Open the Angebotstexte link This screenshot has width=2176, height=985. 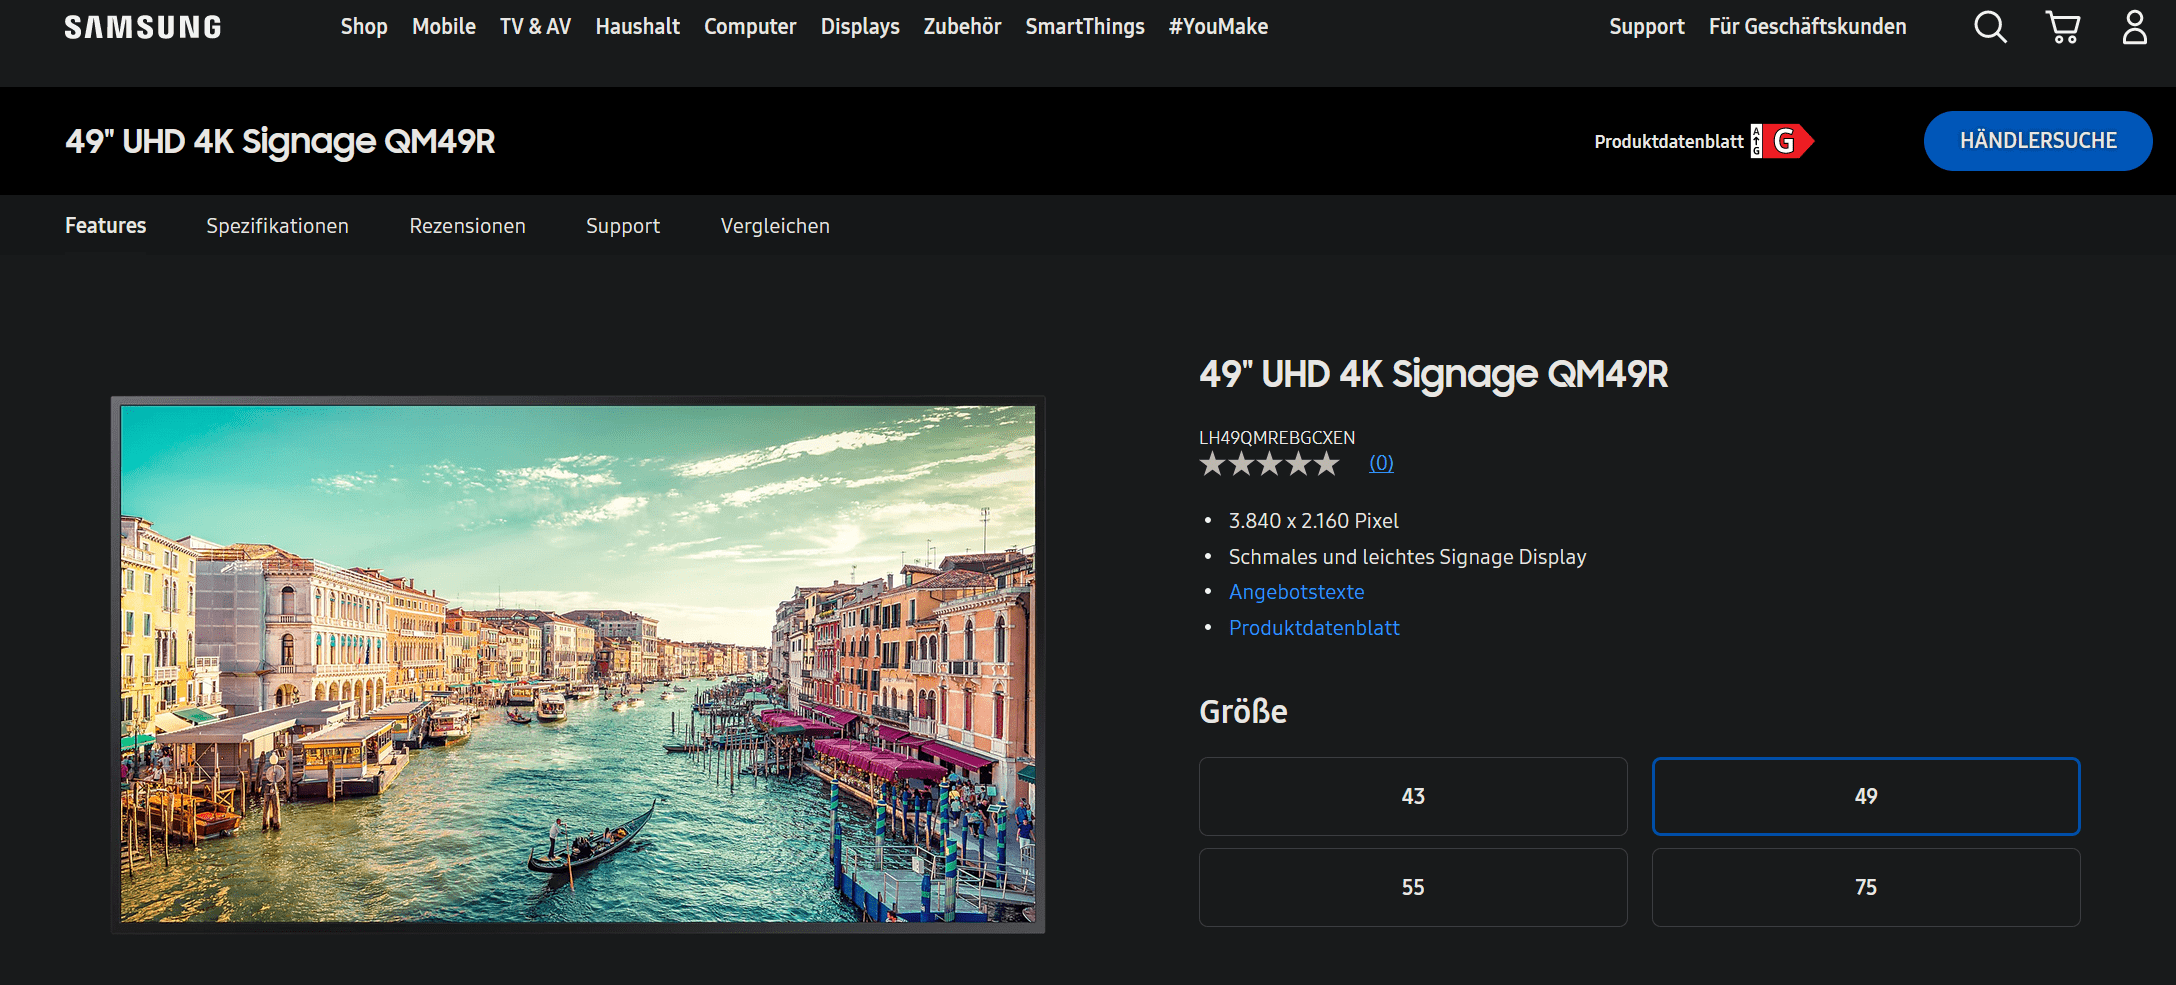pos(1296,592)
